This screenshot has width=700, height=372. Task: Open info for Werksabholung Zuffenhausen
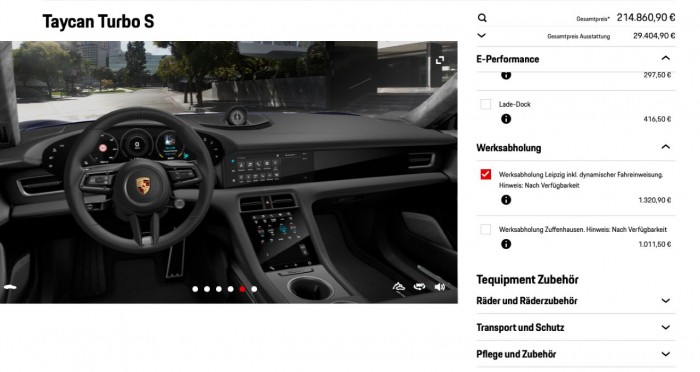click(x=506, y=244)
